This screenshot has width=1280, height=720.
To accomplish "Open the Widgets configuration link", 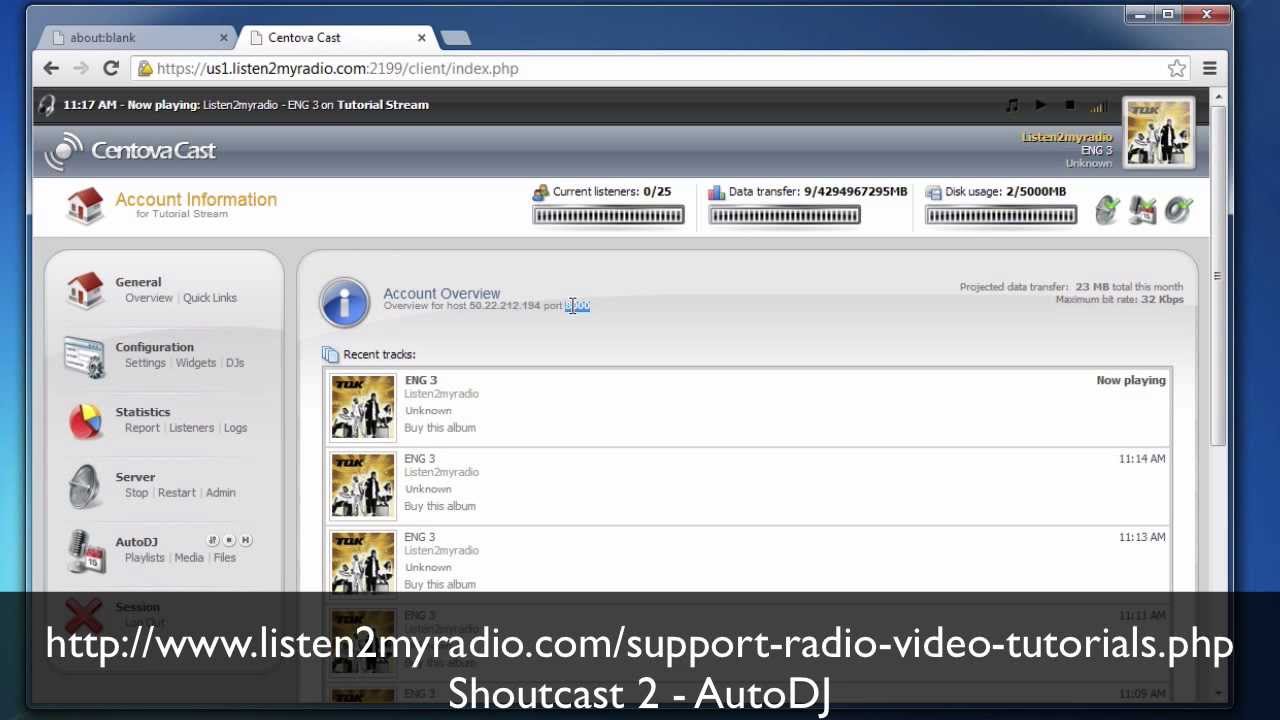I will pyautogui.click(x=196, y=363).
